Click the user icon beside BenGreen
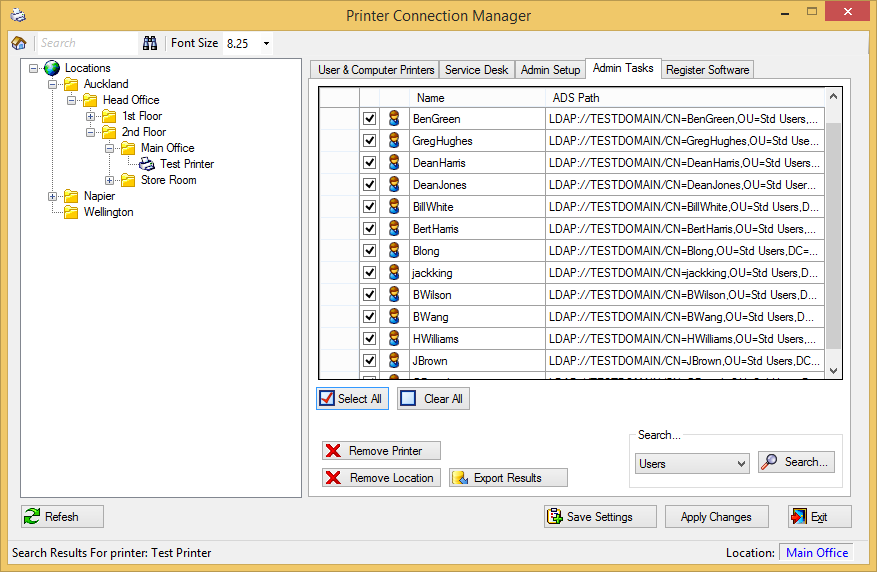Screen dimensions: 877x572 pyautogui.click(x=394, y=119)
